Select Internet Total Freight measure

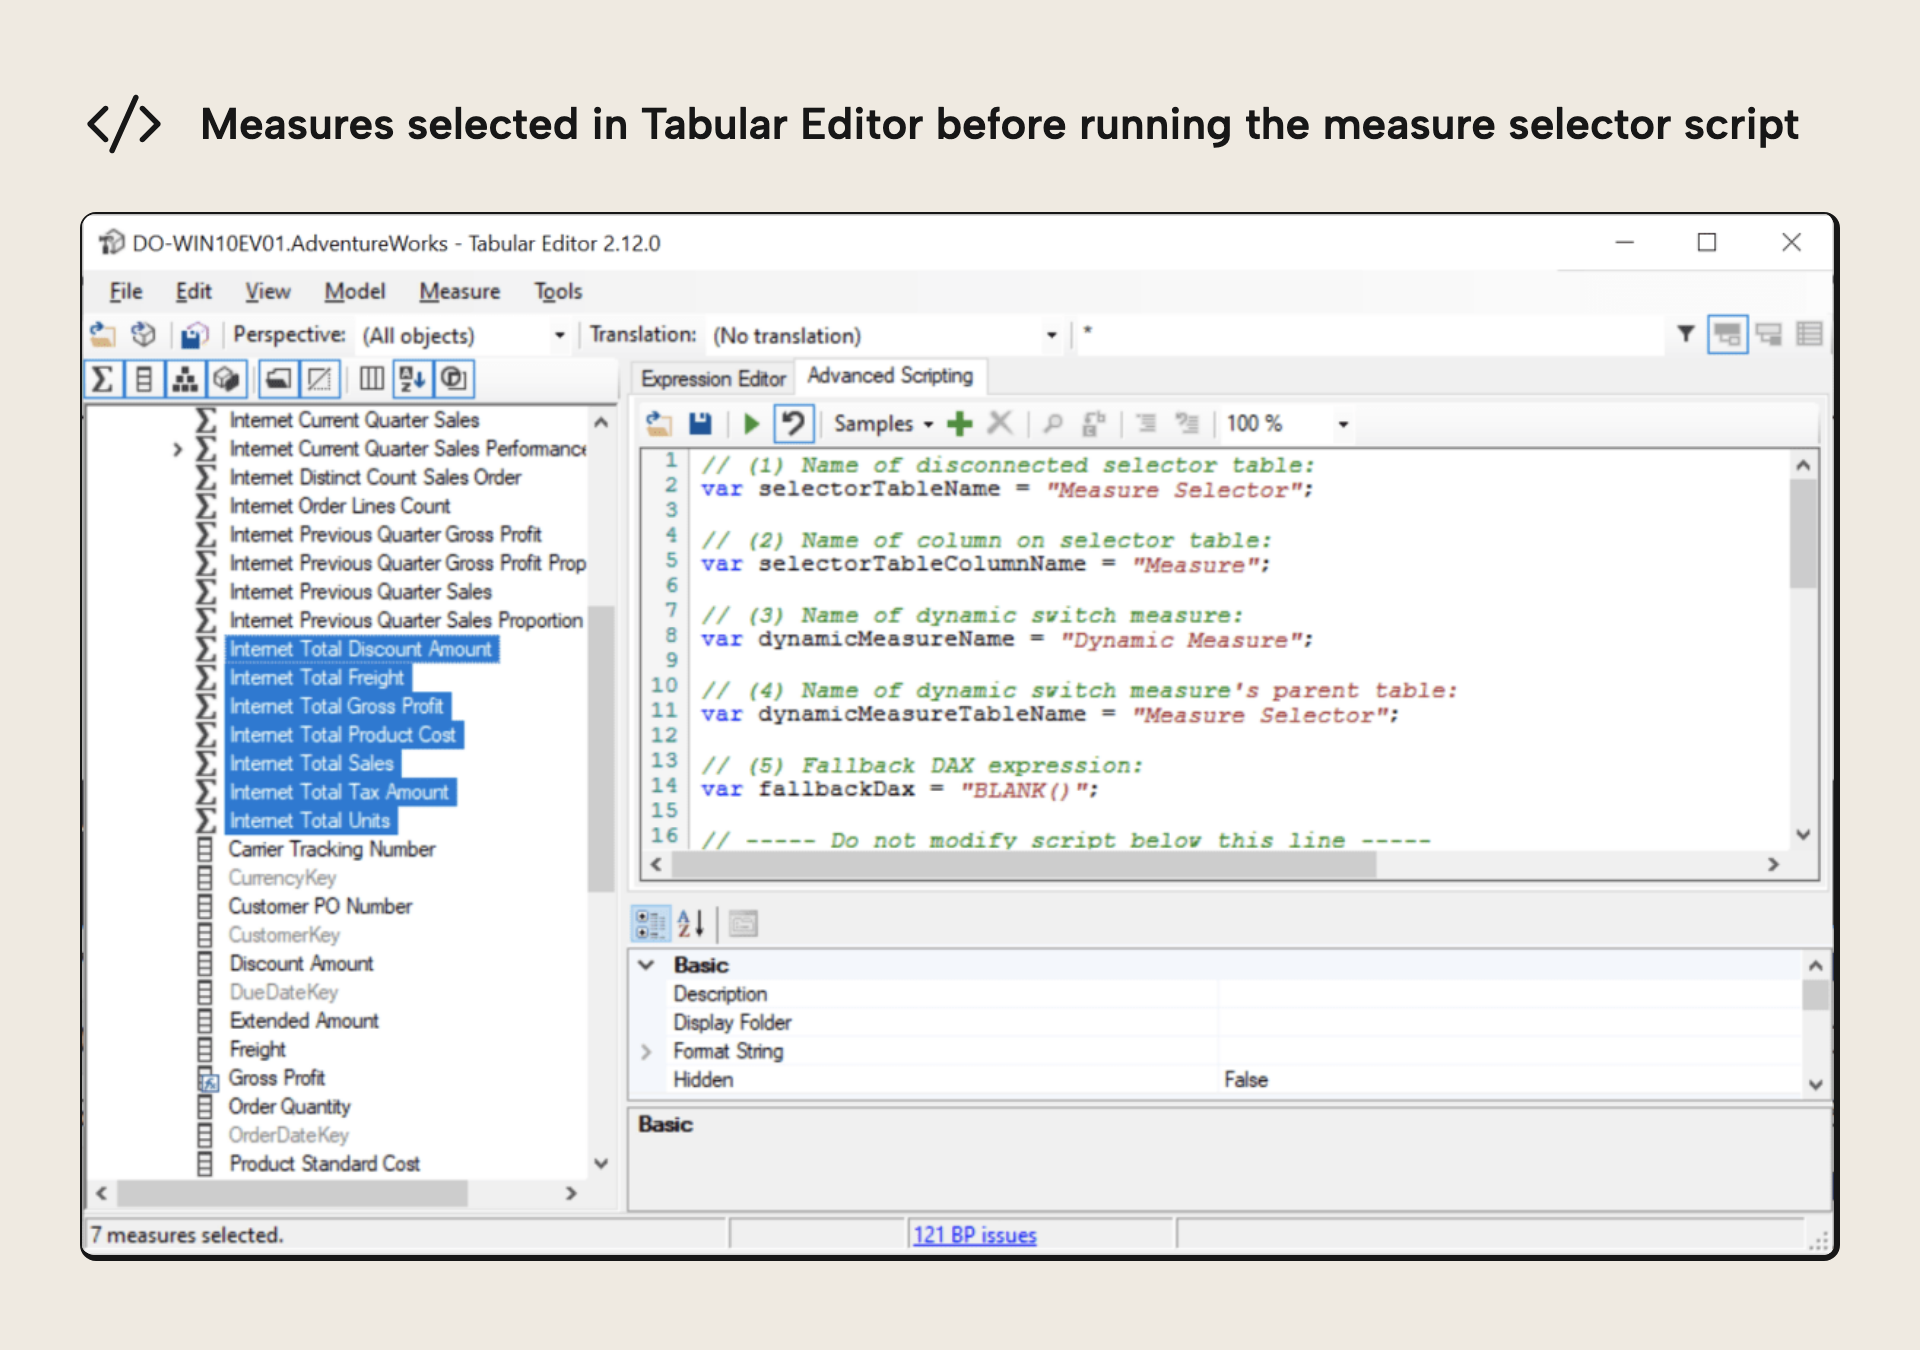317,678
